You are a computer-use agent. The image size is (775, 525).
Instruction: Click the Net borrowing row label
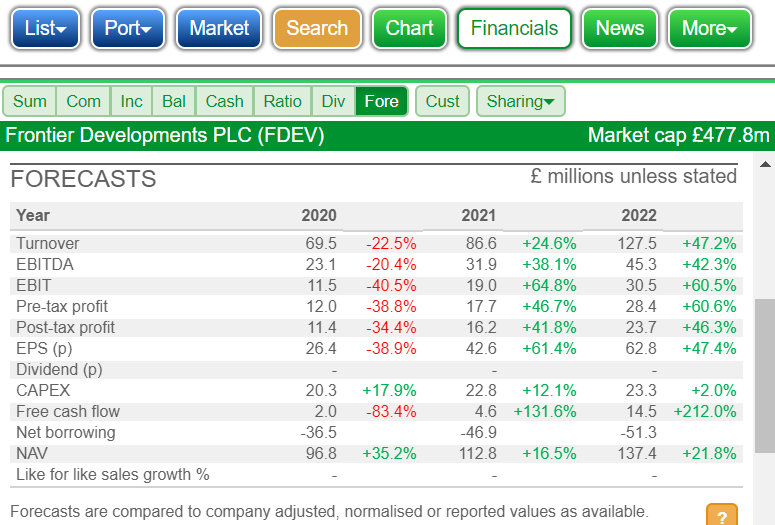(x=66, y=433)
